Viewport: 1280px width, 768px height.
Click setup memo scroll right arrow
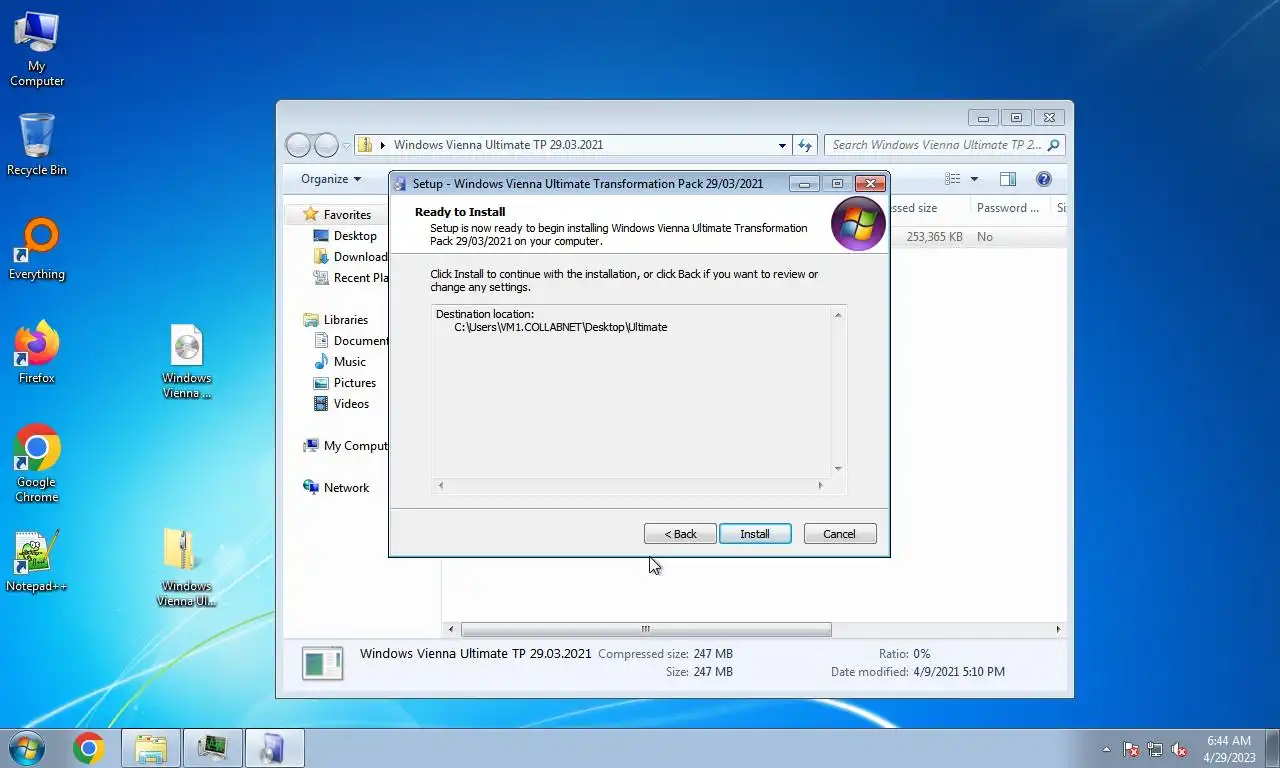pos(821,486)
